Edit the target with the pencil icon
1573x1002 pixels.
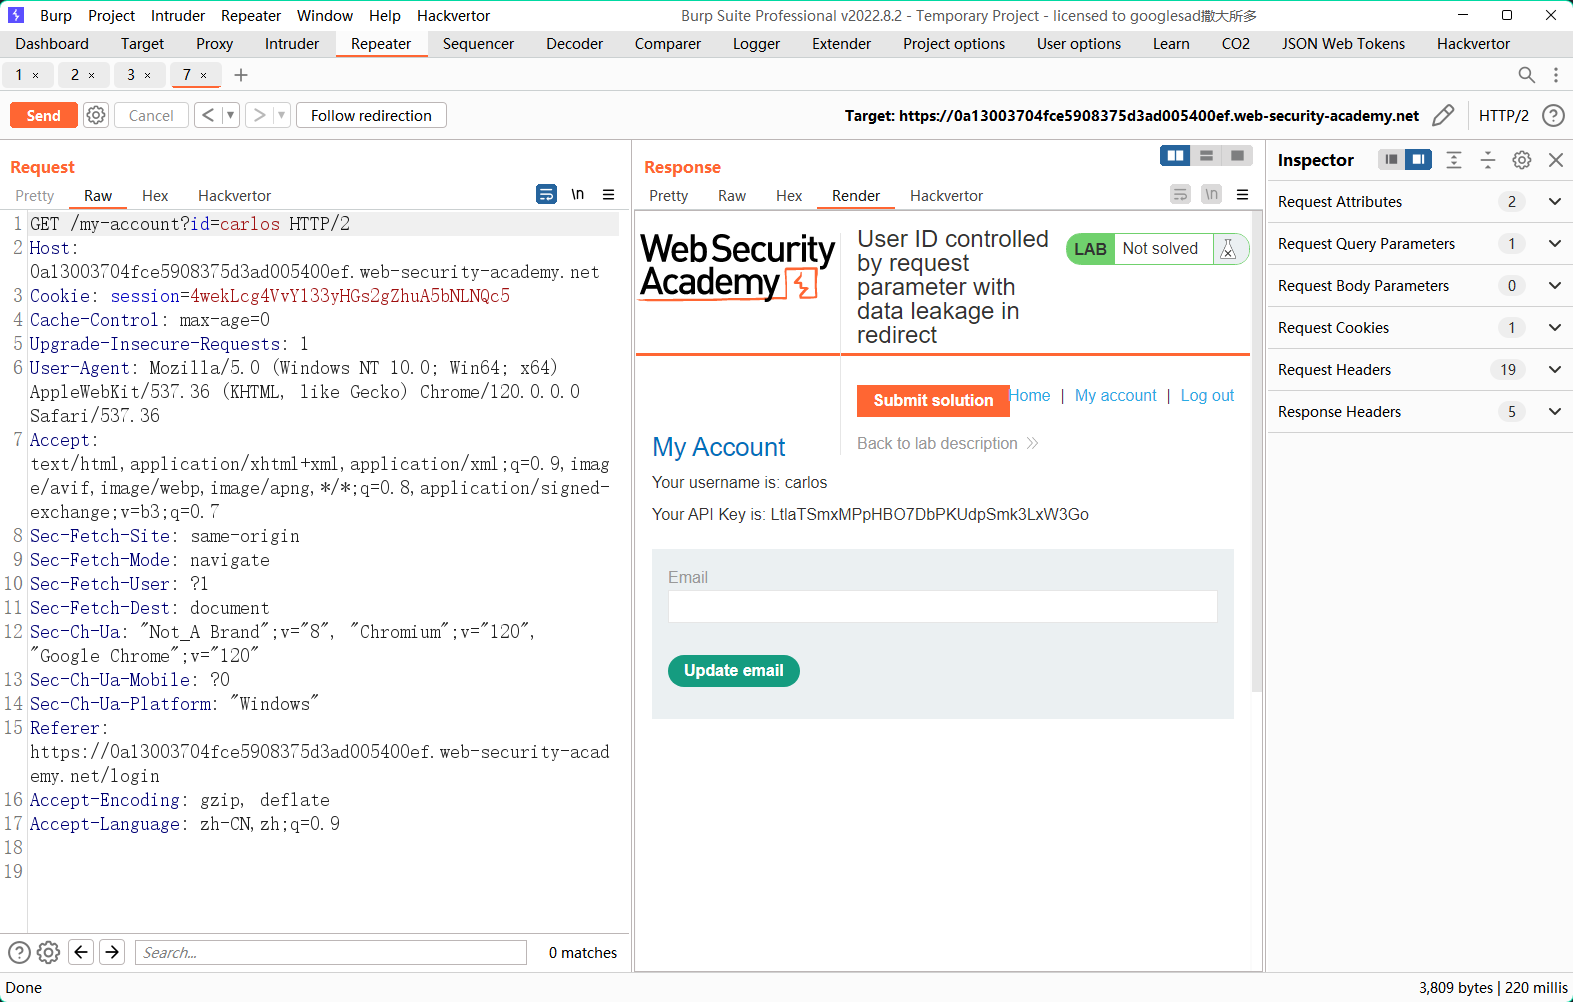coord(1443,115)
